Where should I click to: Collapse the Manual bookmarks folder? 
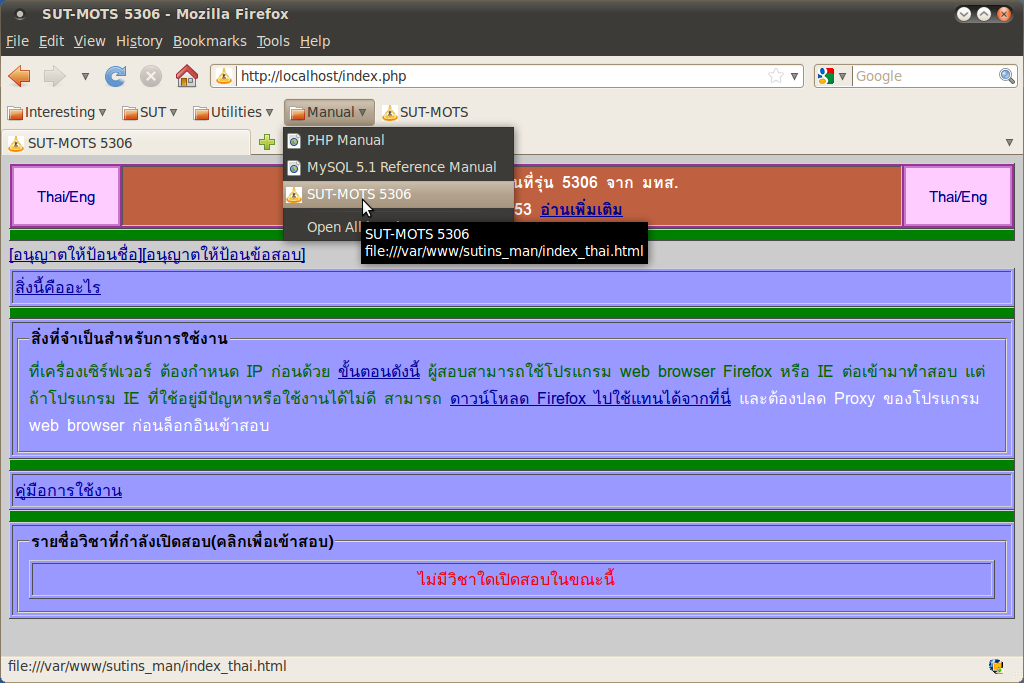coord(329,112)
